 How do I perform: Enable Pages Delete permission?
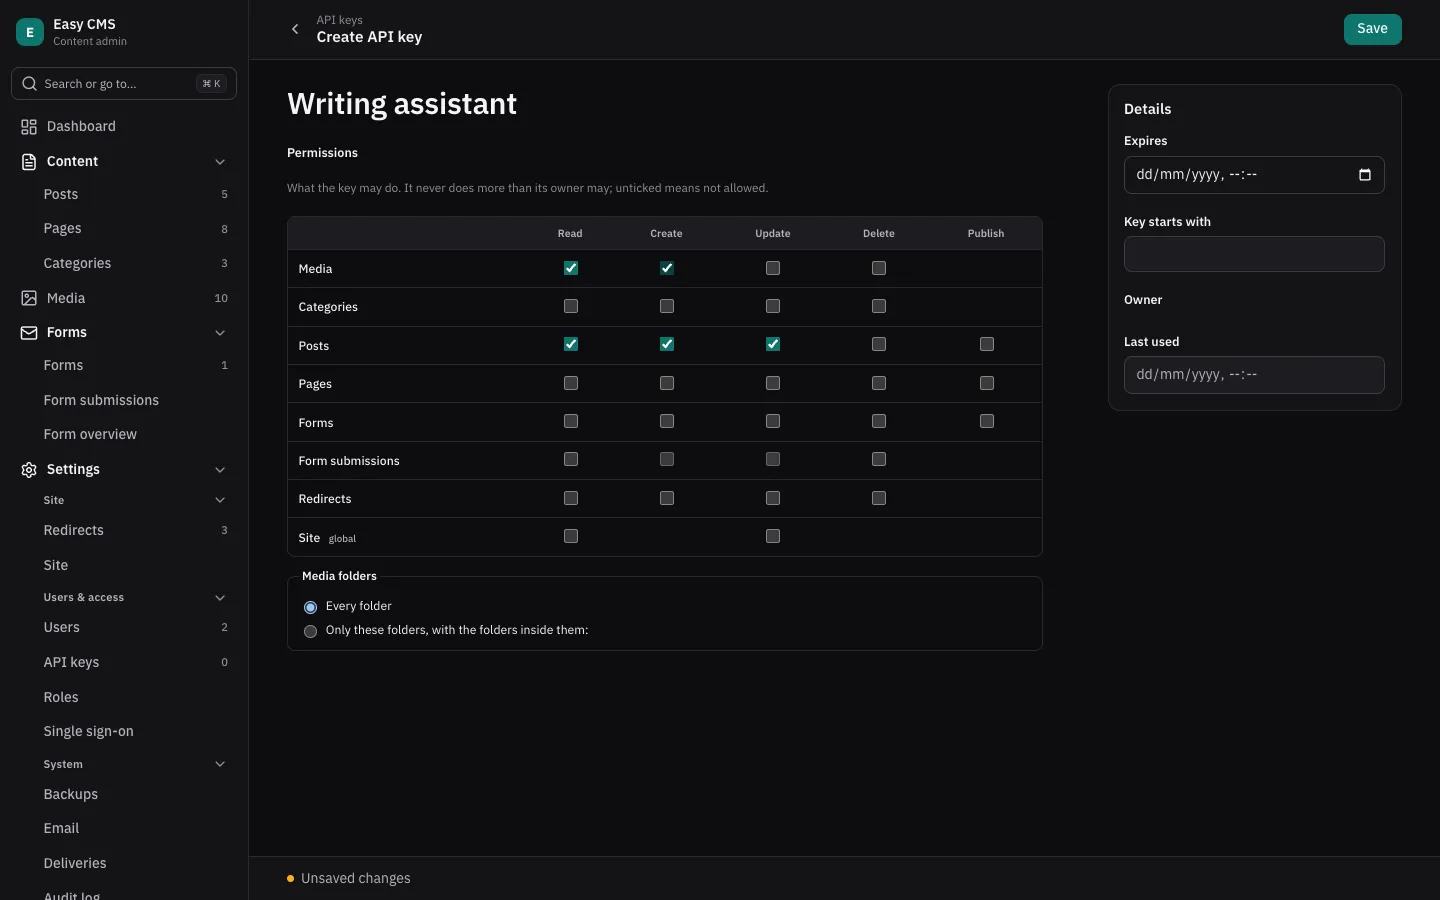pyautogui.click(x=879, y=383)
